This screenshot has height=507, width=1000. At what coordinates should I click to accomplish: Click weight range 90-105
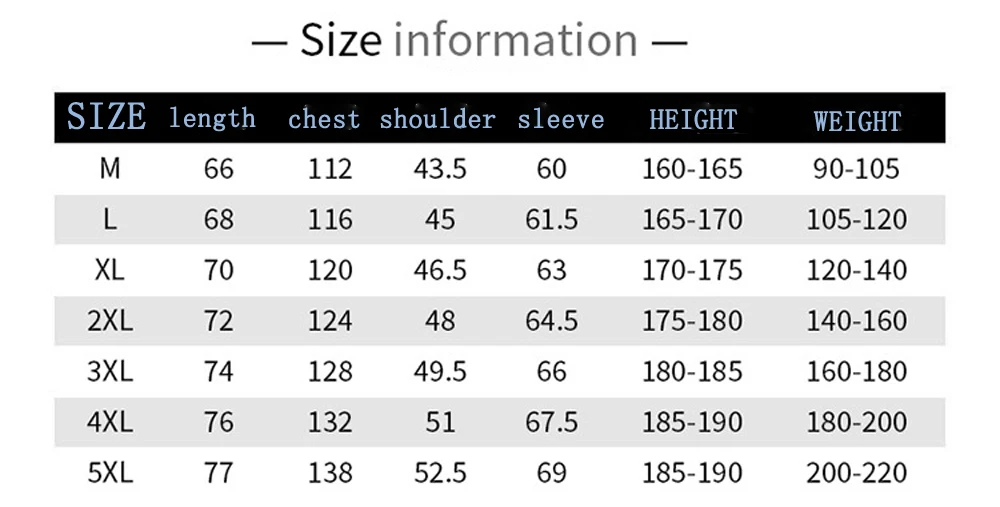point(857,168)
